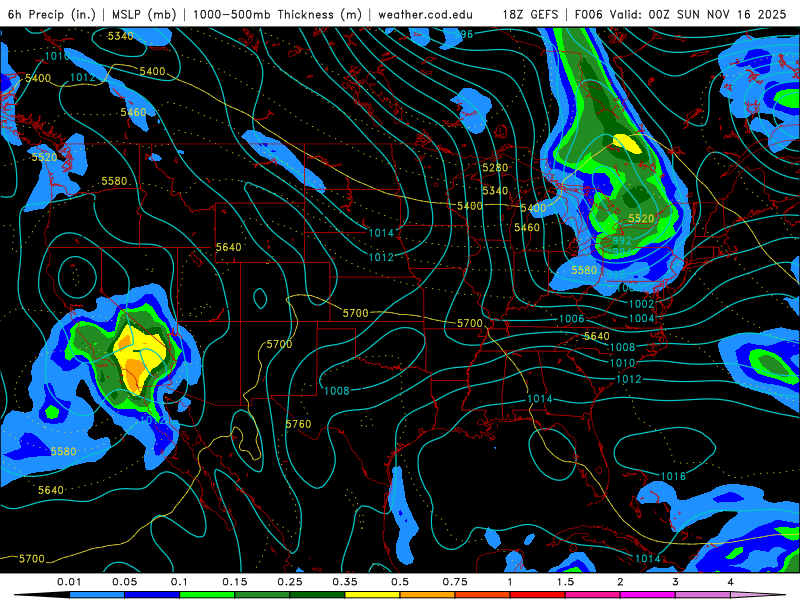The height and width of the screenshot is (600, 800).
Task: Click the 5760 thickness contour label
Action: pos(298,424)
